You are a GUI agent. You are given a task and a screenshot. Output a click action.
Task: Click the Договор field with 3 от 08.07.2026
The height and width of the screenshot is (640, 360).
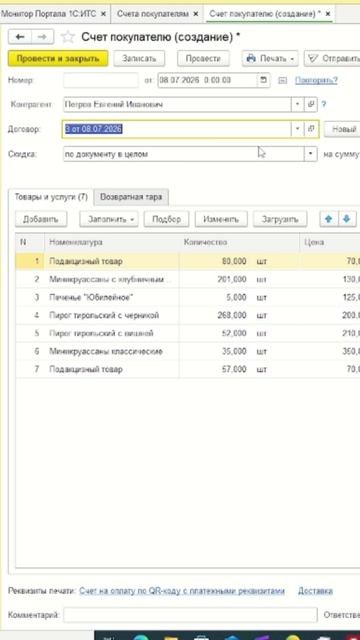pyautogui.click(x=177, y=129)
